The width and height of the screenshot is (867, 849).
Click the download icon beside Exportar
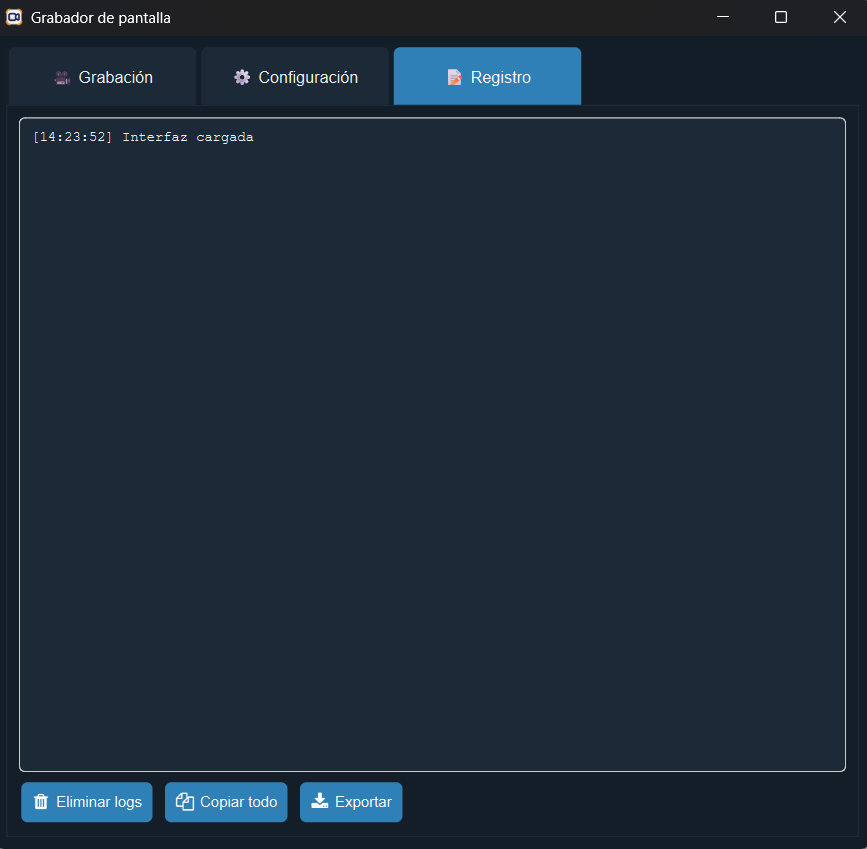(320, 802)
